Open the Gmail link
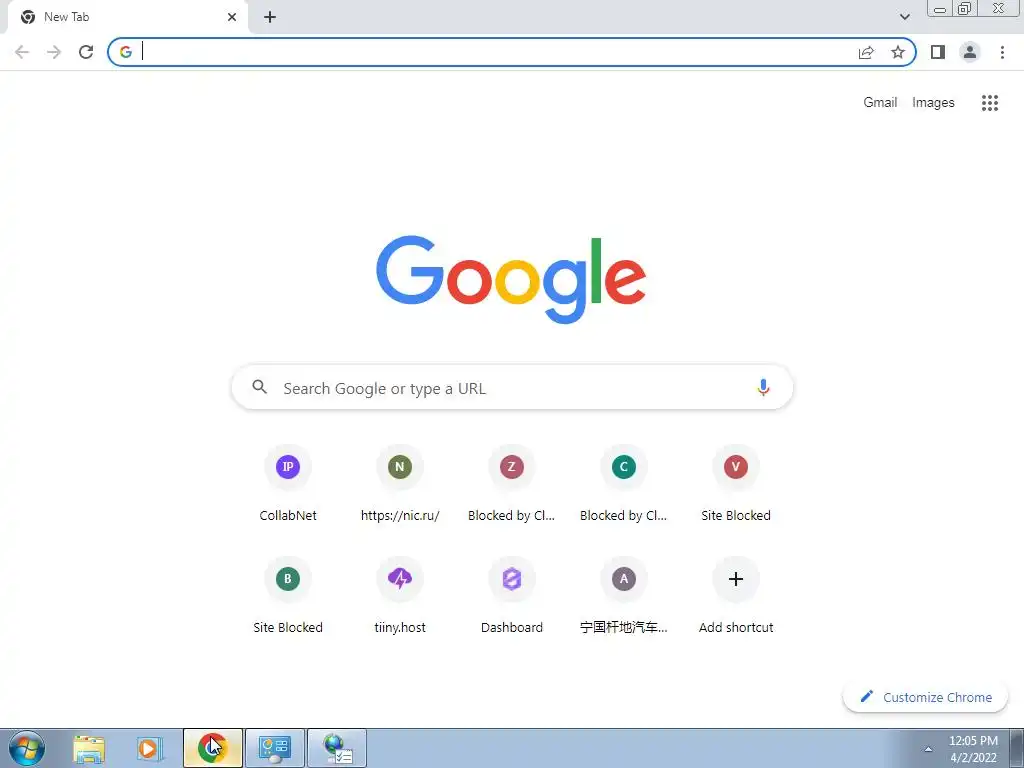This screenshot has height=768, width=1024. (880, 103)
